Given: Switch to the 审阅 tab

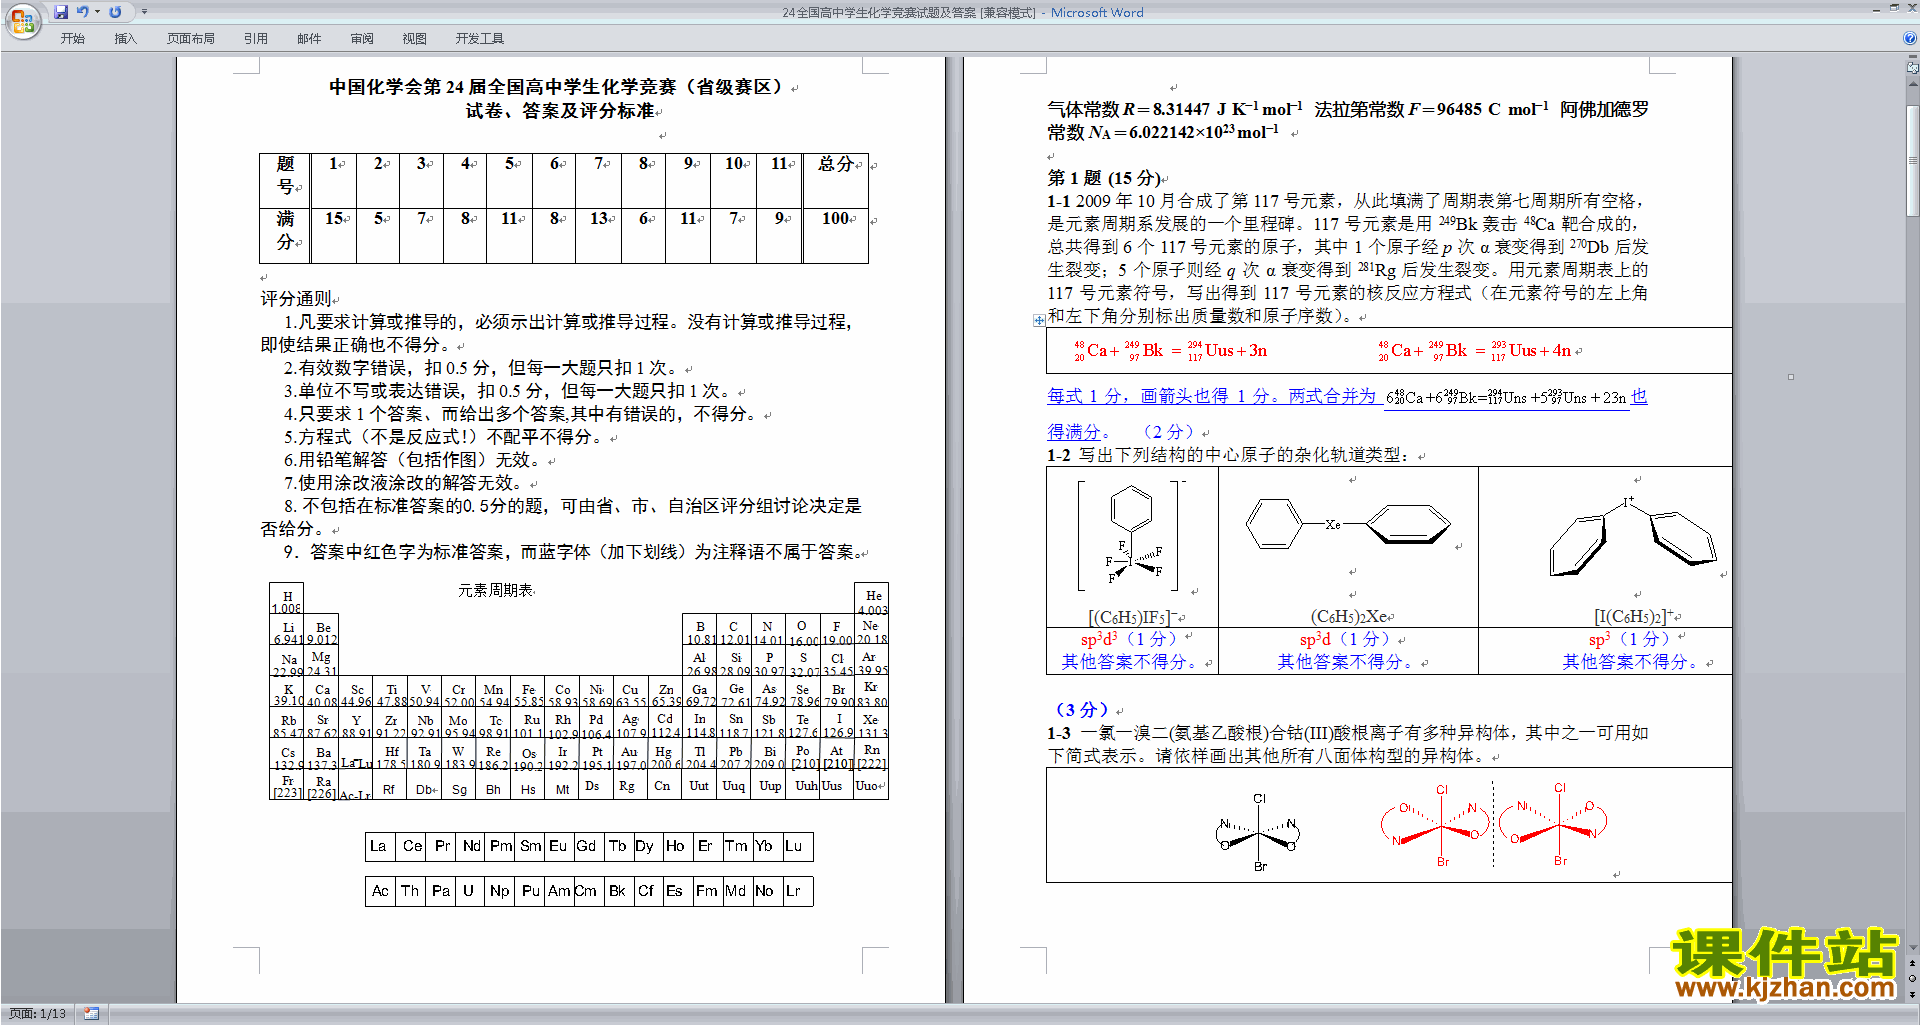Looking at the screenshot, I should click(362, 39).
